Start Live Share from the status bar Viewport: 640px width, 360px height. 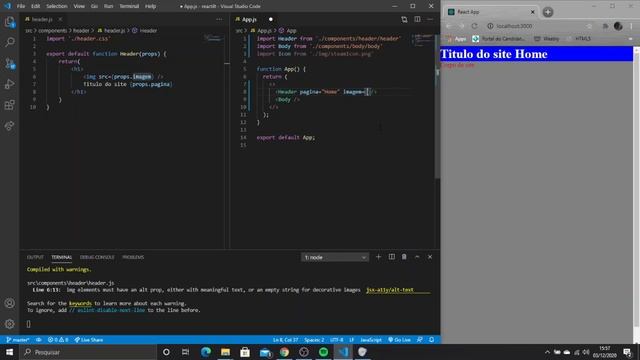point(89,340)
